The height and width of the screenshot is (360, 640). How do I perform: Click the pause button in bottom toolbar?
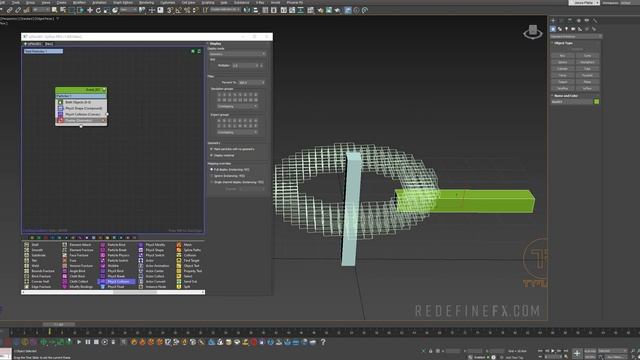(x=88, y=342)
